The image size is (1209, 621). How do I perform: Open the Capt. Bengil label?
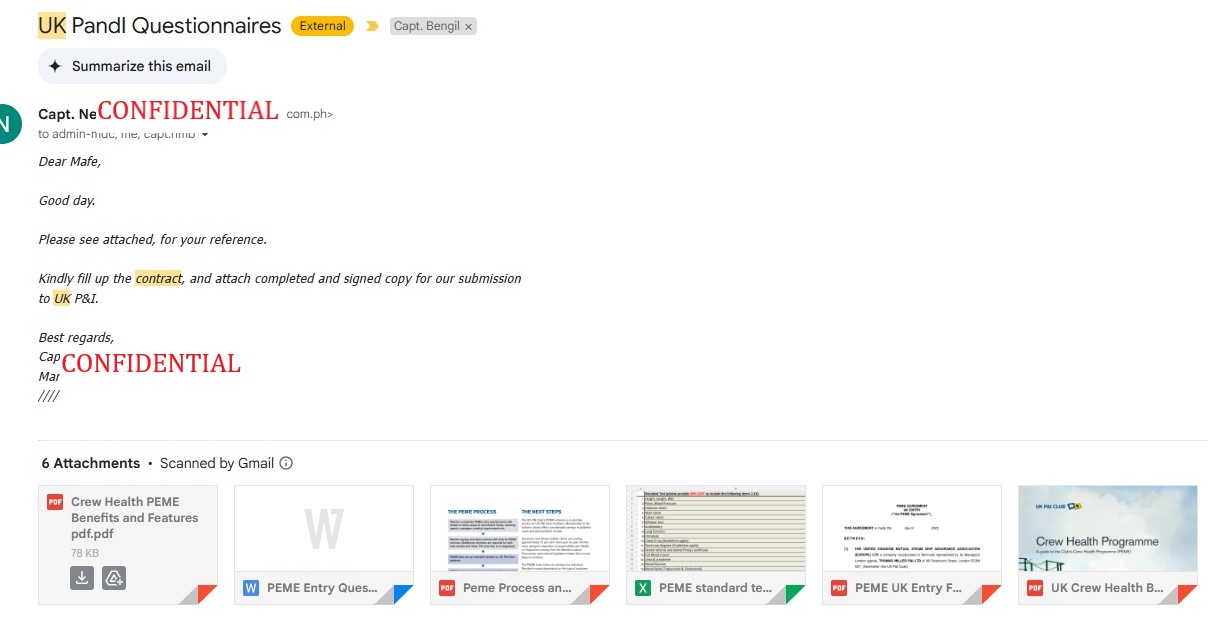click(426, 27)
